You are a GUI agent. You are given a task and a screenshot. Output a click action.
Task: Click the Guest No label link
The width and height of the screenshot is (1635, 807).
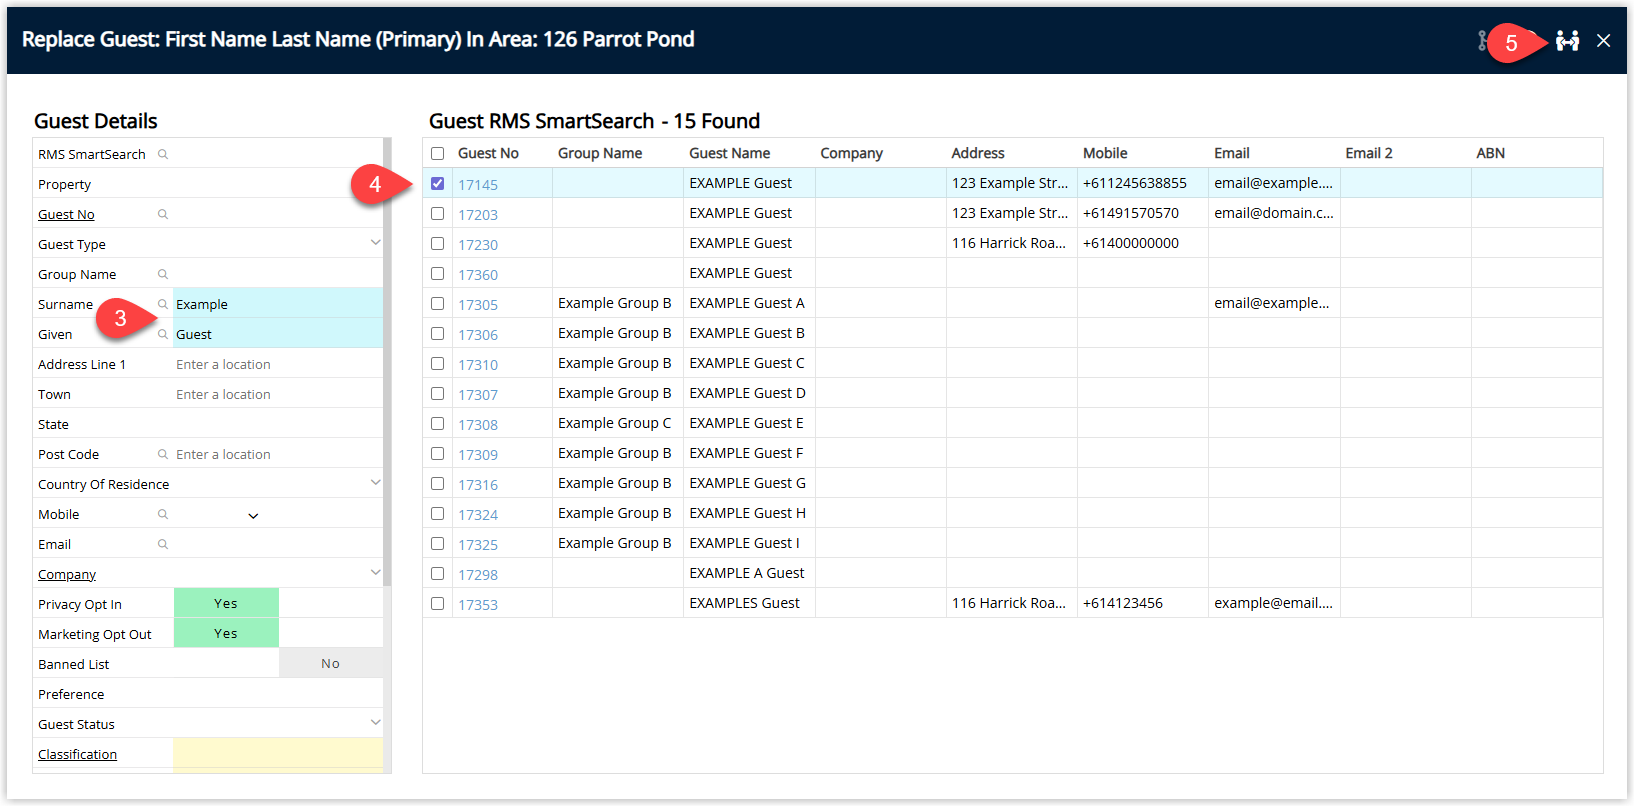tap(66, 214)
